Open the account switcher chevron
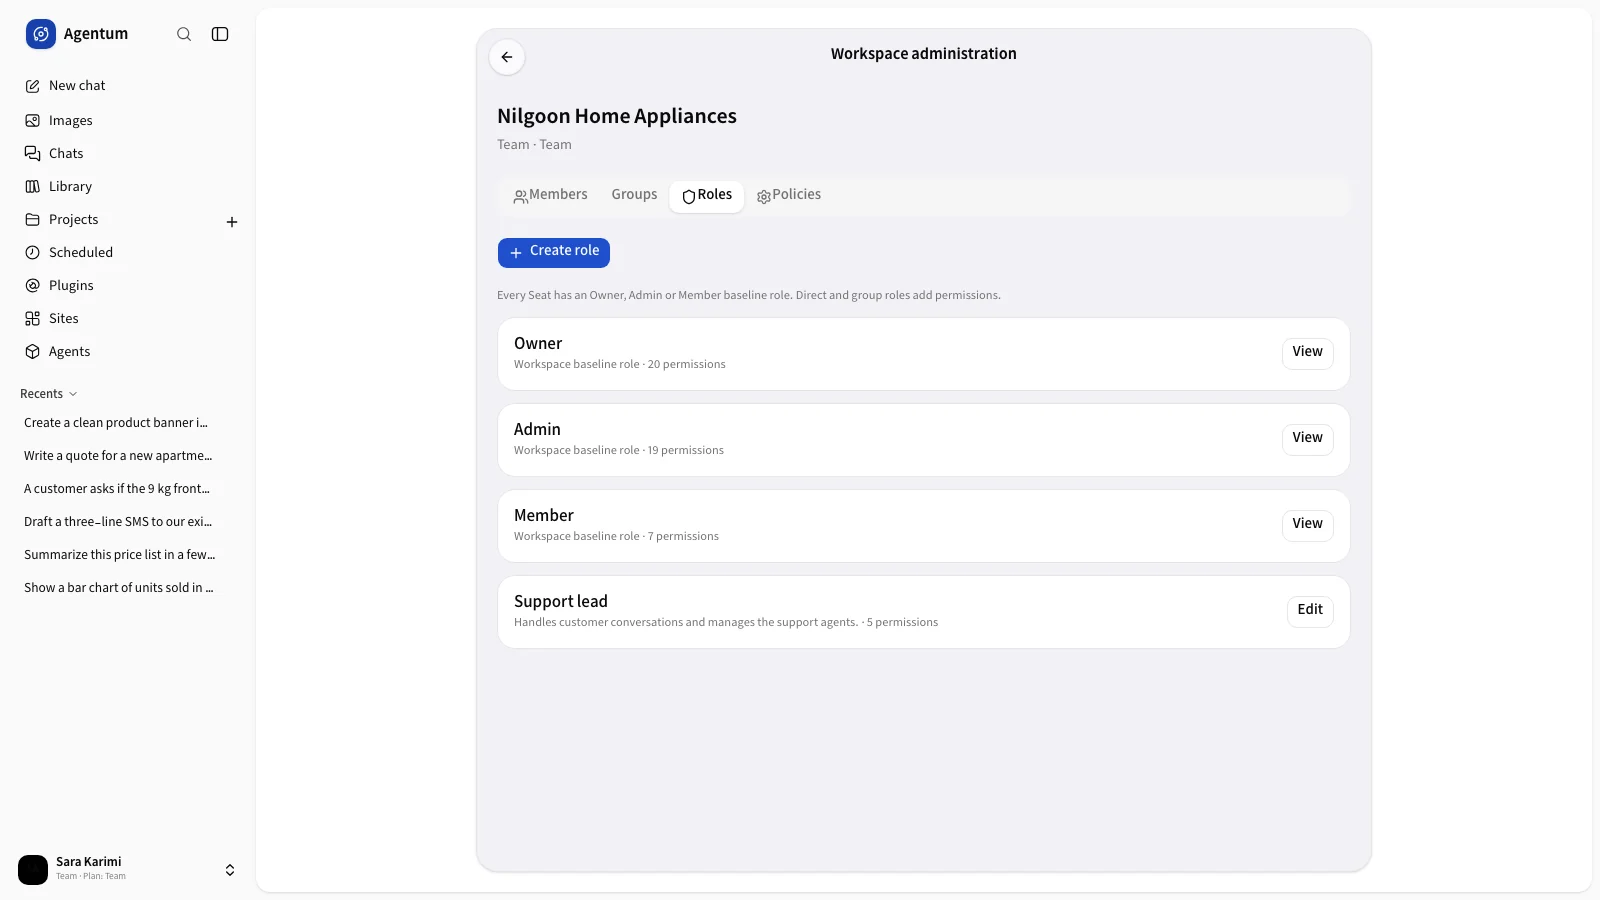The height and width of the screenshot is (900, 1600). [x=230, y=870]
